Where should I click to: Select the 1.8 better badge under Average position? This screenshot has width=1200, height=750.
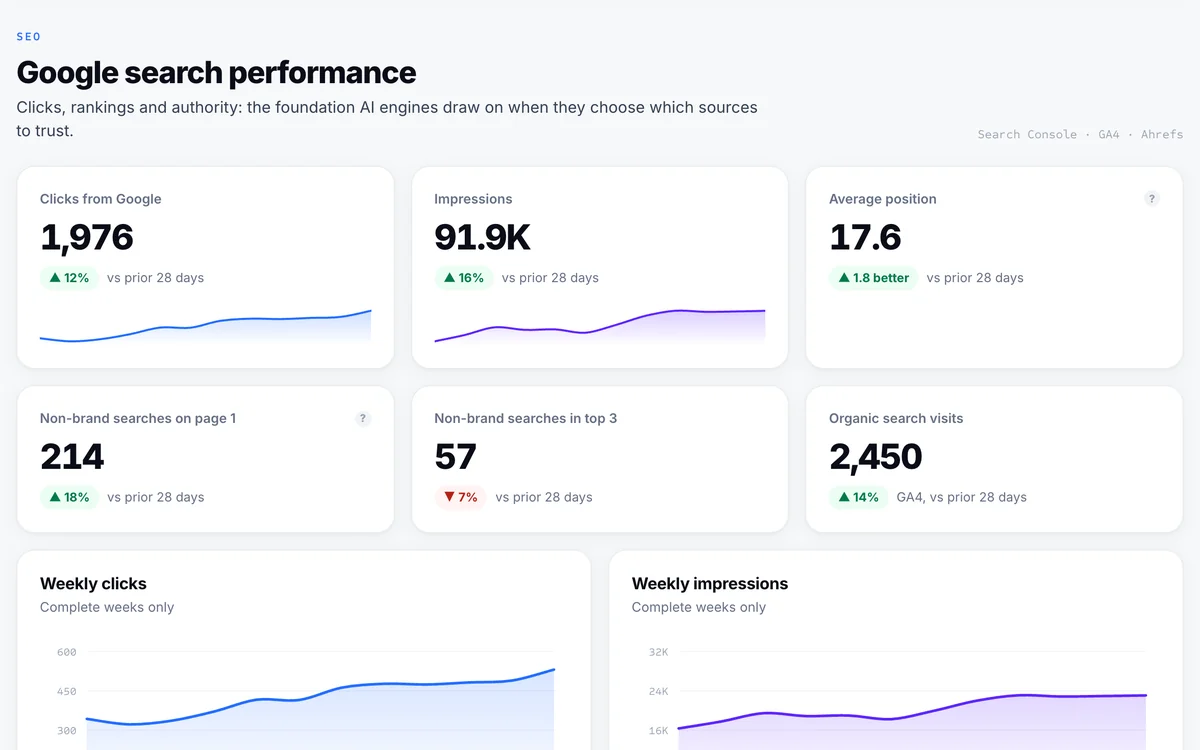[x=873, y=278]
